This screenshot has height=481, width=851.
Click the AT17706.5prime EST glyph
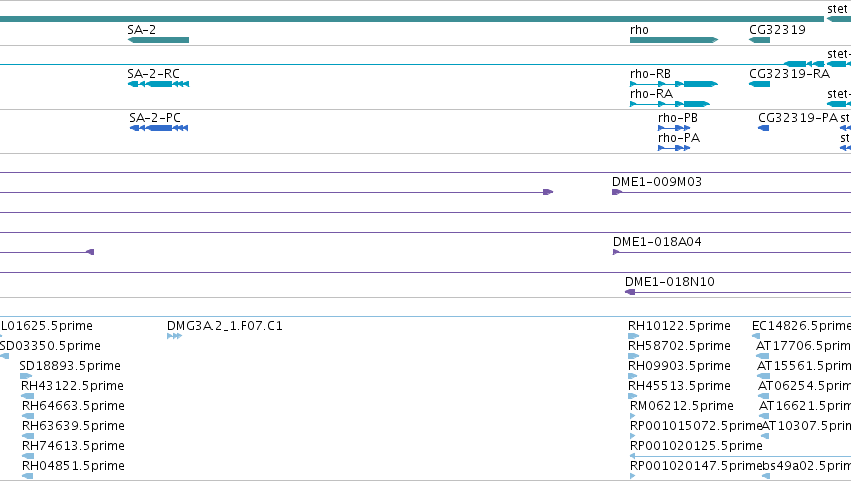click(763, 356)
